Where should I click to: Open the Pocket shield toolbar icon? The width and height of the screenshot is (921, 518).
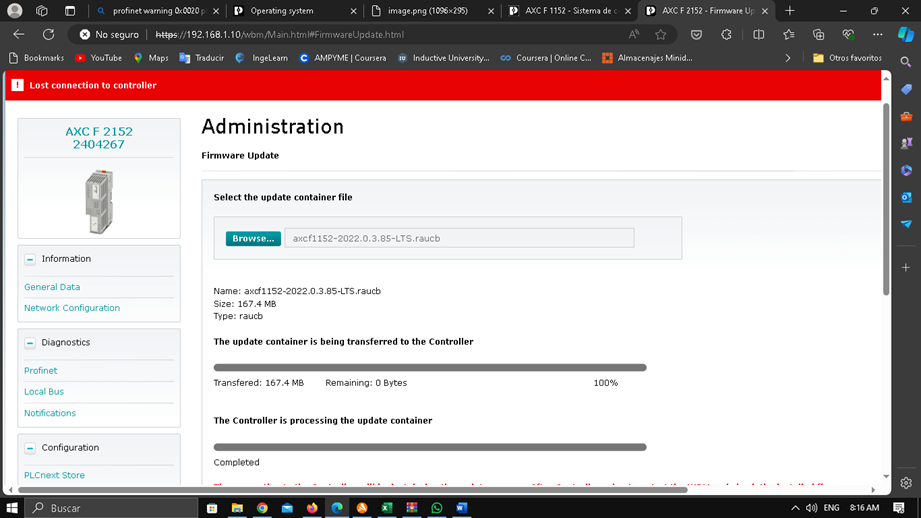coord(696,35)
